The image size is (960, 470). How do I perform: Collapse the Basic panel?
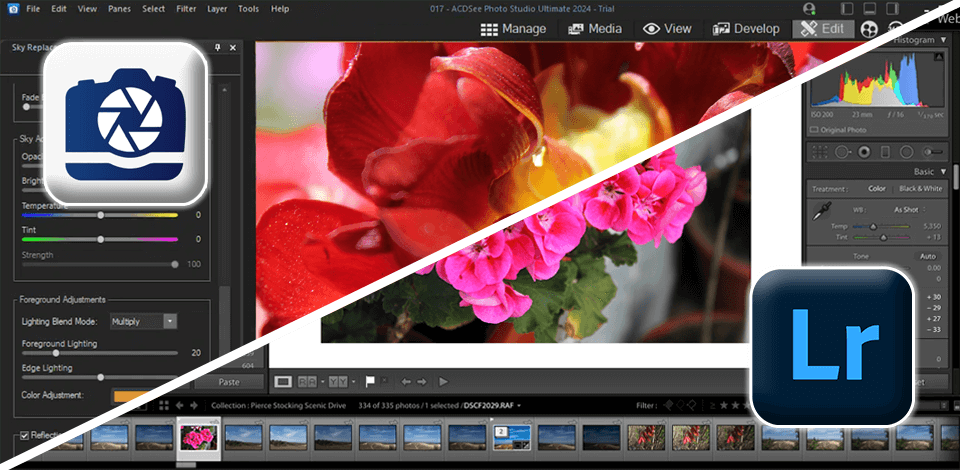point(945,171)
